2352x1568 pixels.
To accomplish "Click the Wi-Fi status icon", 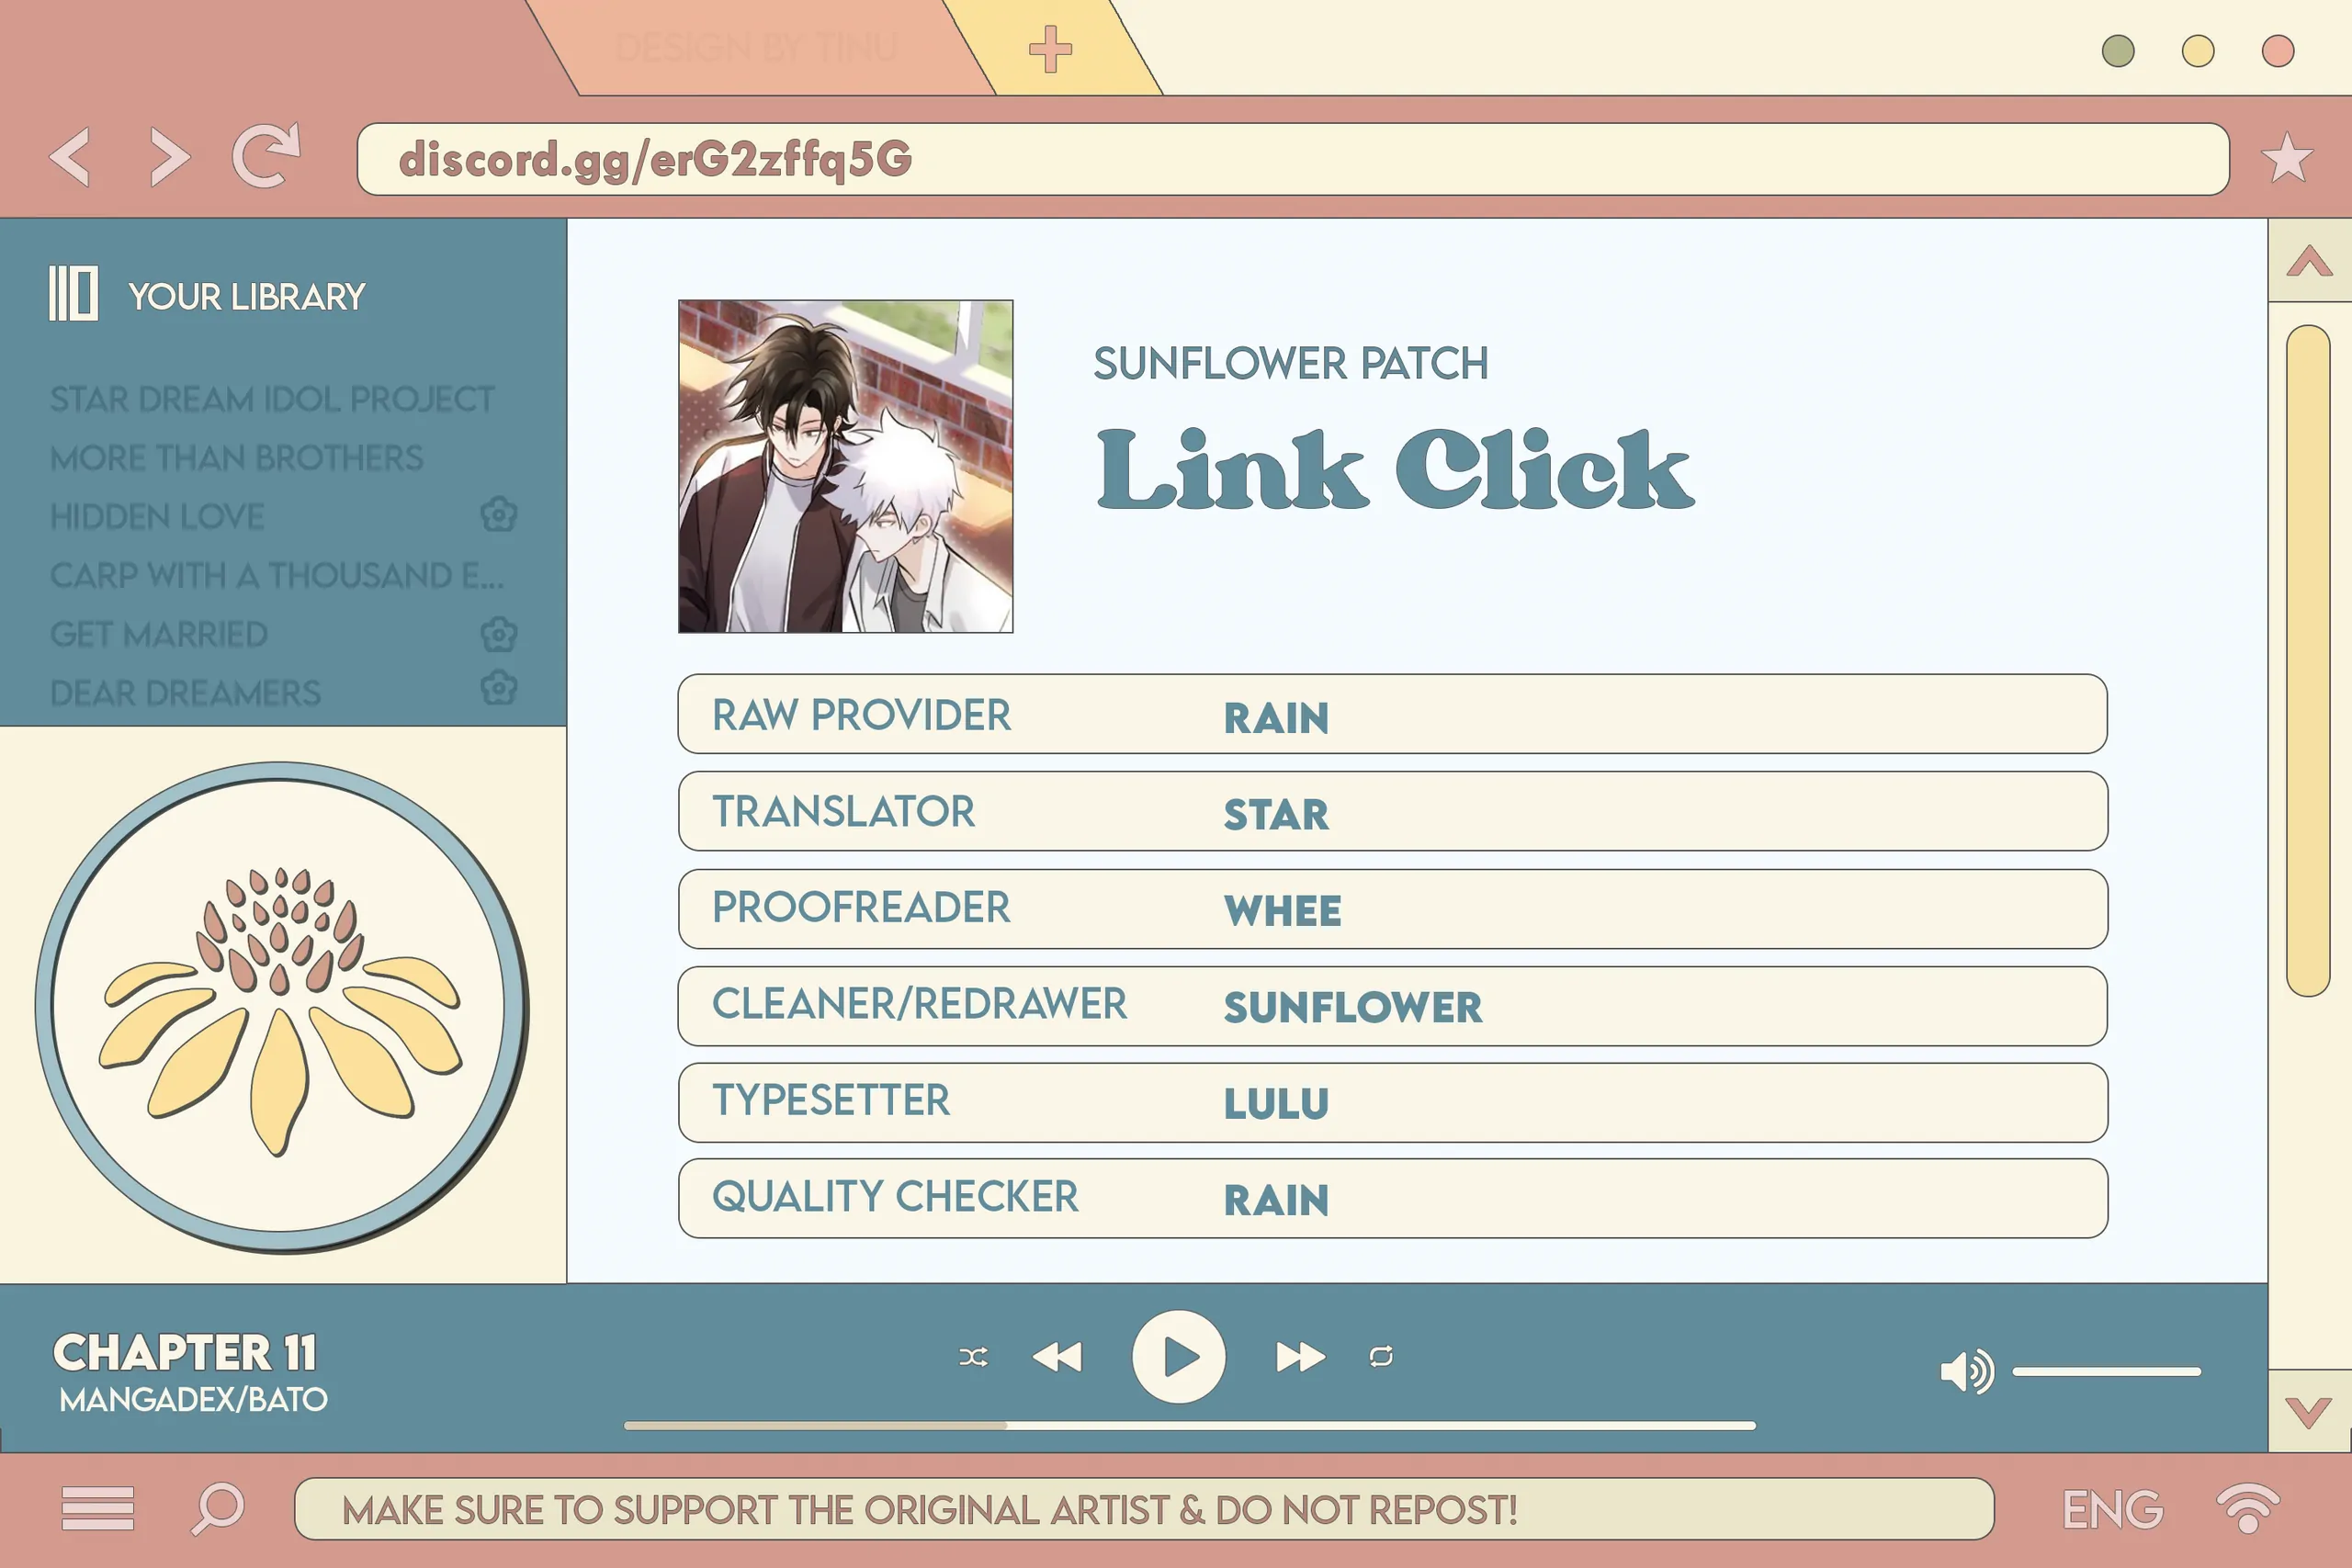I will pyautogui.click(x=2248, y=1508).
